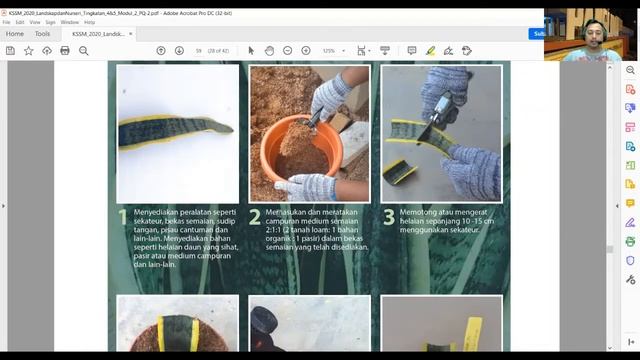This screenshot has height=360, width=640.
Task: Close the KSSM_2020_Landsk document tab
Action: coord(131,34)
